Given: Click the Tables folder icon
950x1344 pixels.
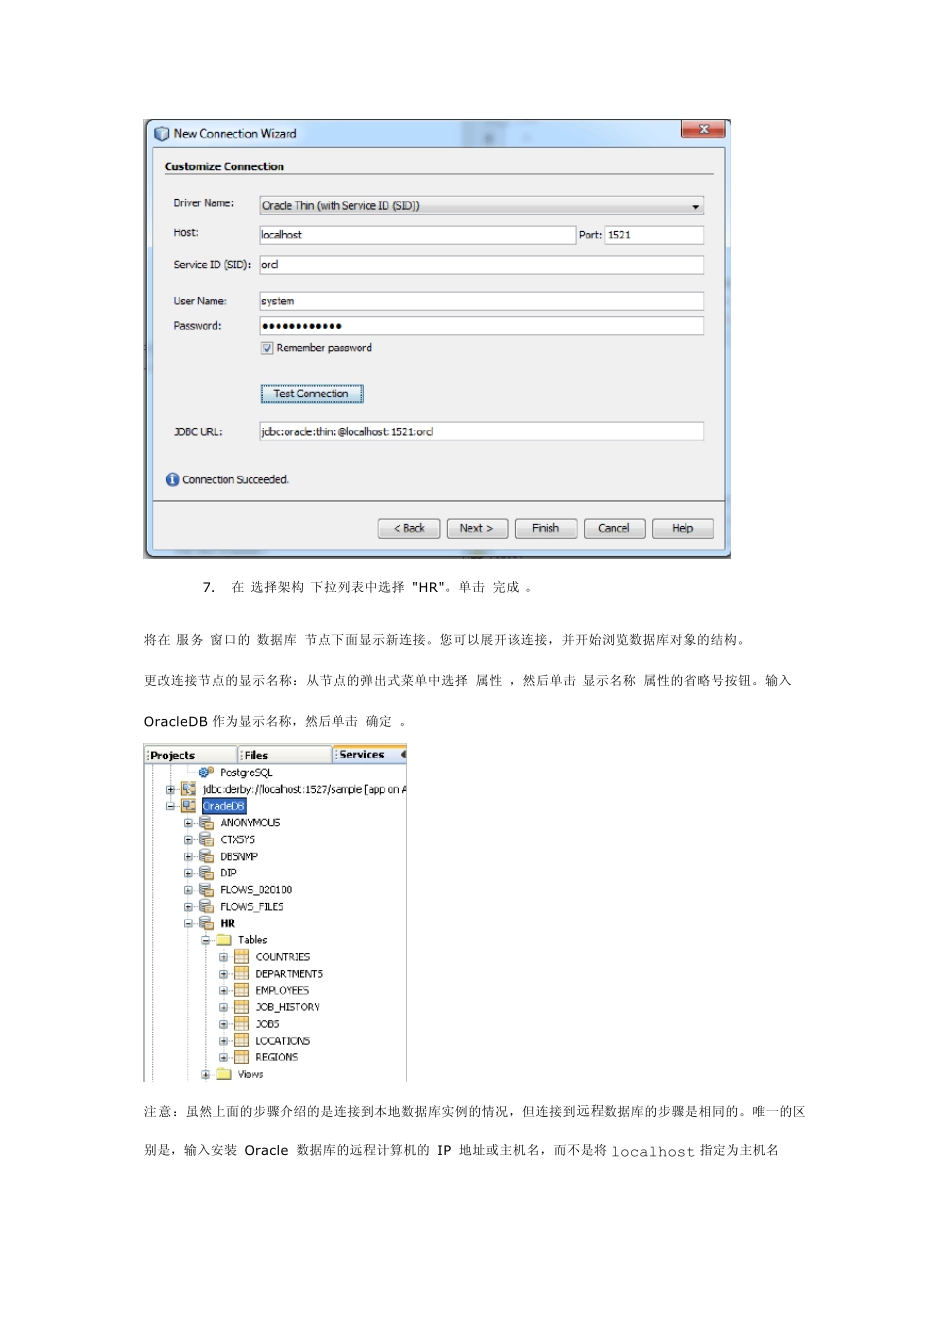Looking at the screenshot, I should pyautogui.click(x=224, y=940).
